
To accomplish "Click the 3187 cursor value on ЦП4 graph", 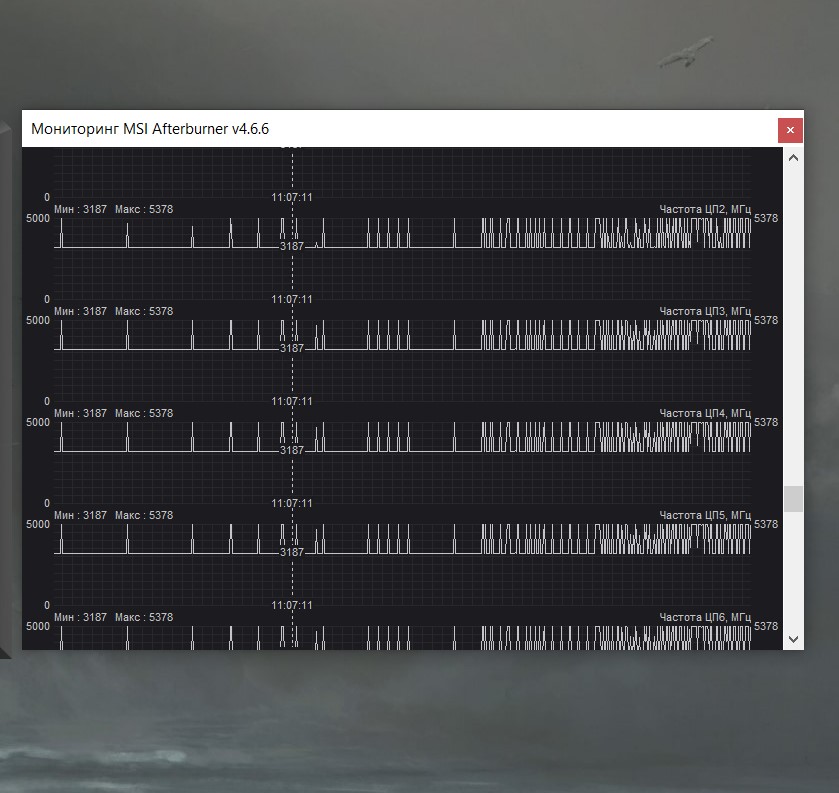I will [292, 450].
